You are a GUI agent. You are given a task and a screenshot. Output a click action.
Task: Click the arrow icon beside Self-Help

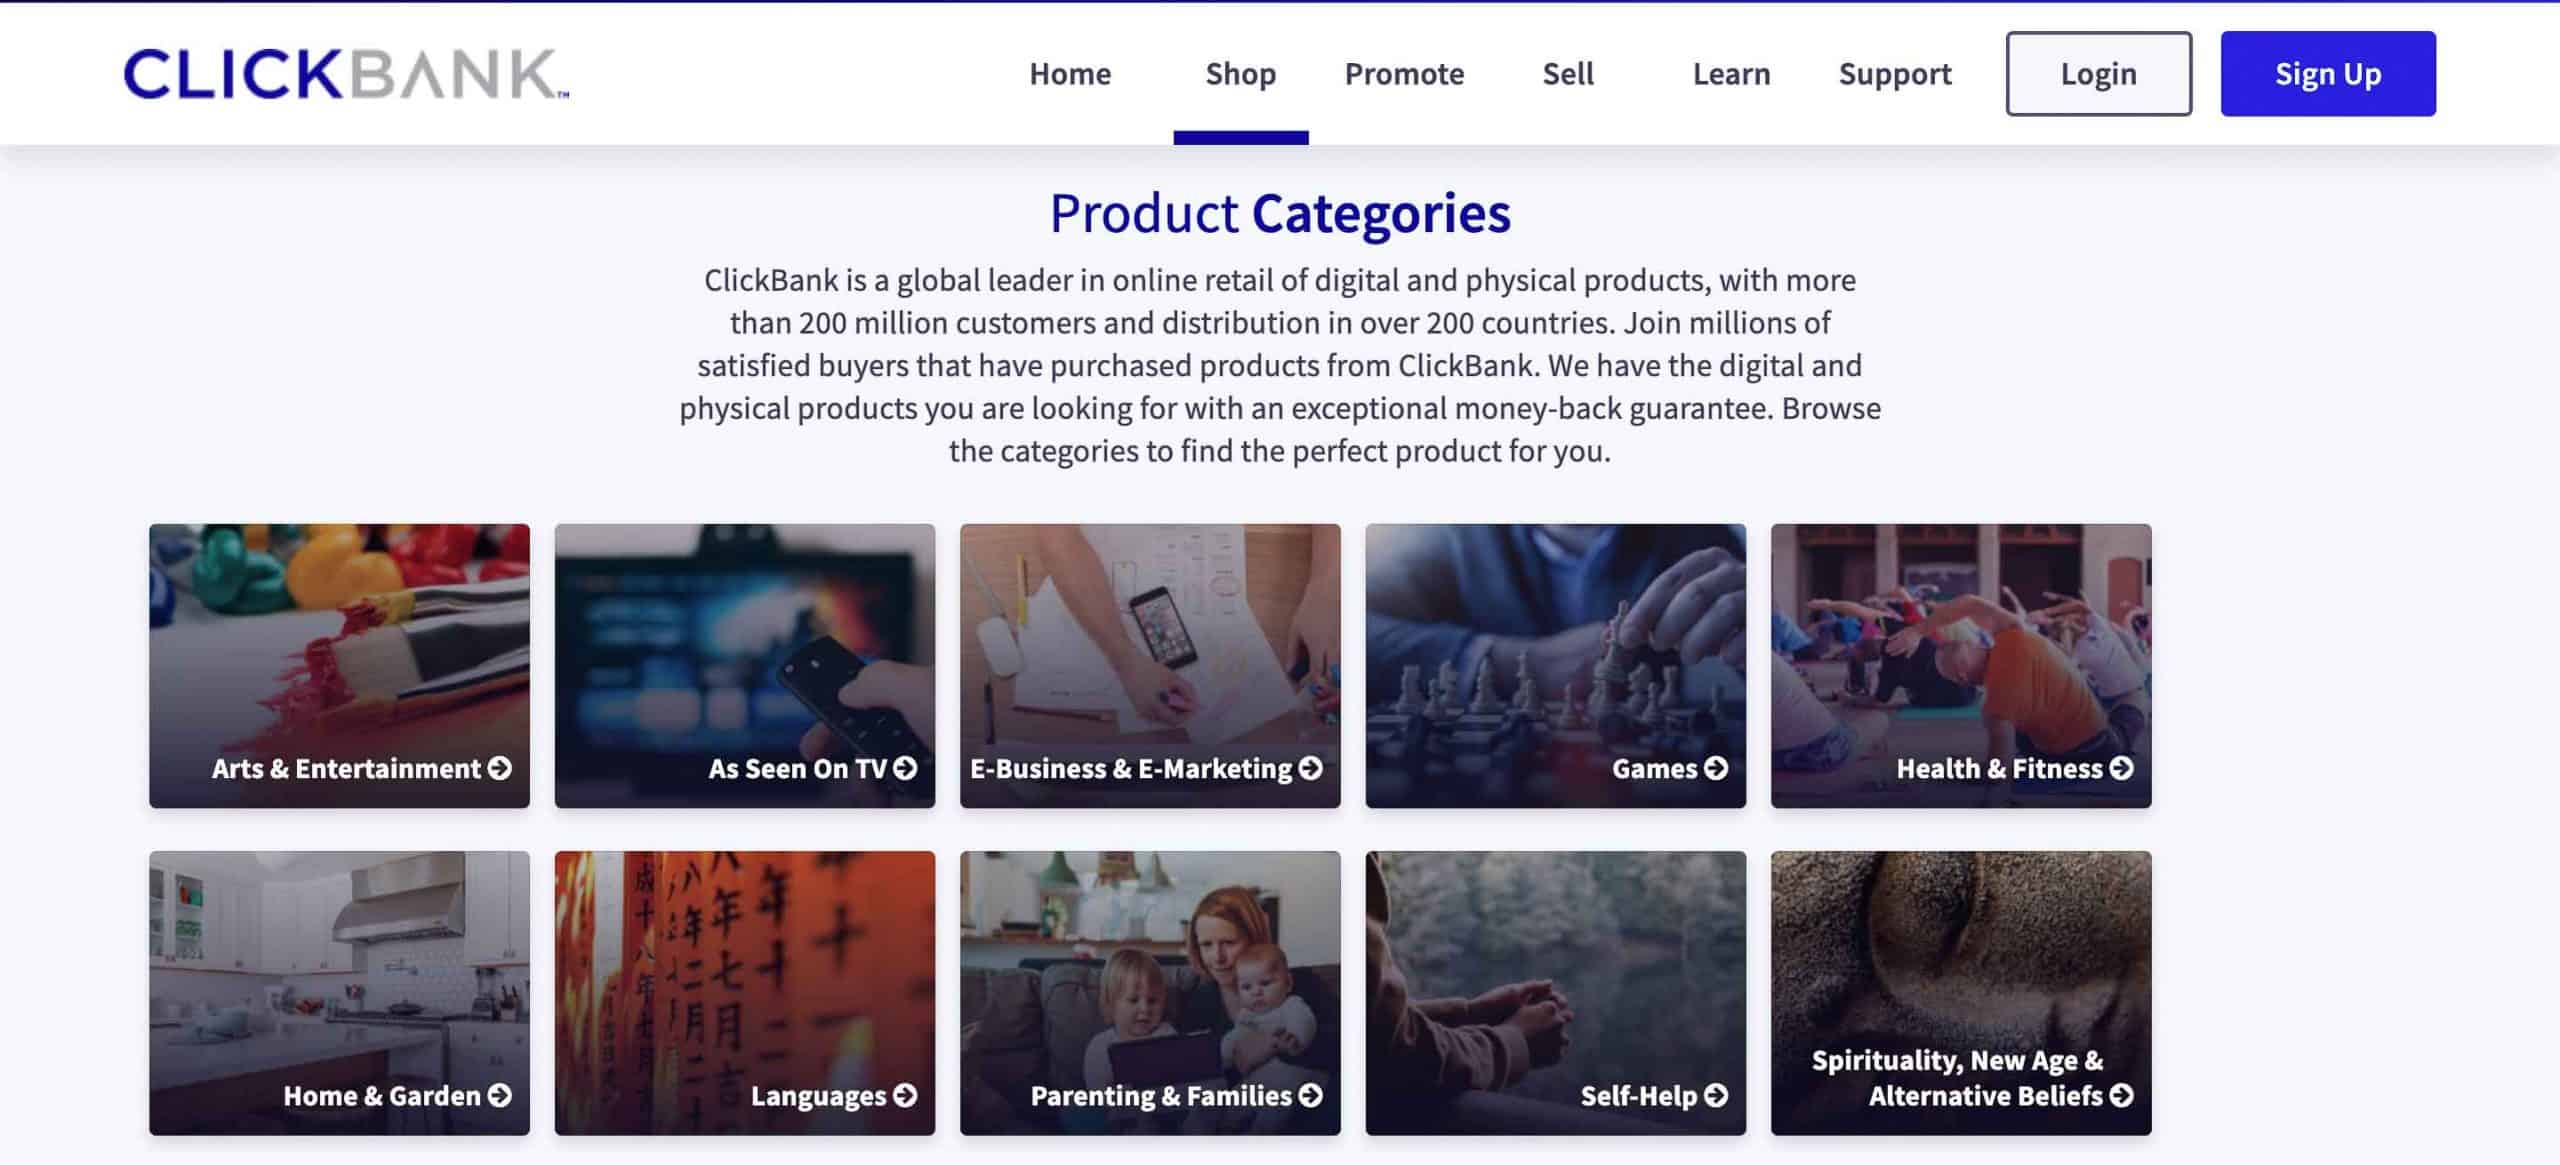[1716, 1096]
